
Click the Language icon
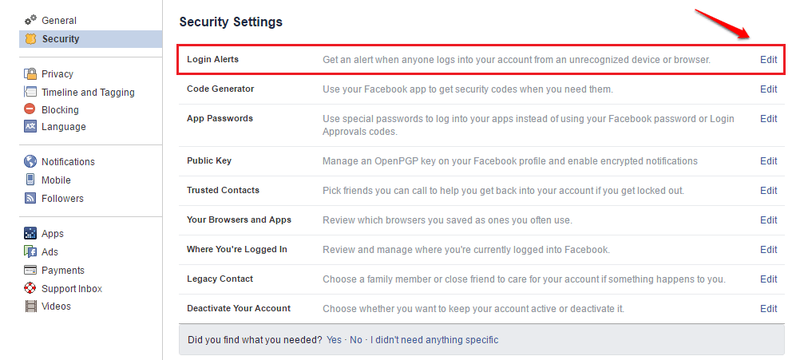(31, 126)
